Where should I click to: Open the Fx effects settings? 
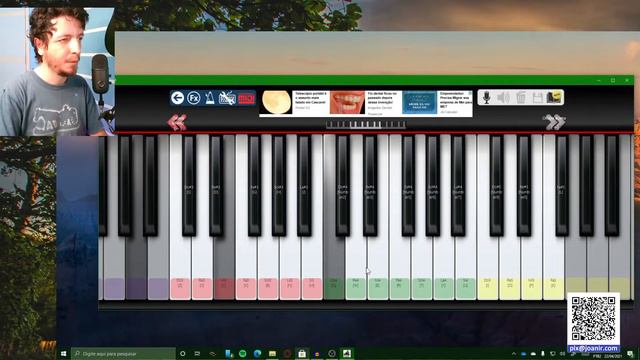193,98
